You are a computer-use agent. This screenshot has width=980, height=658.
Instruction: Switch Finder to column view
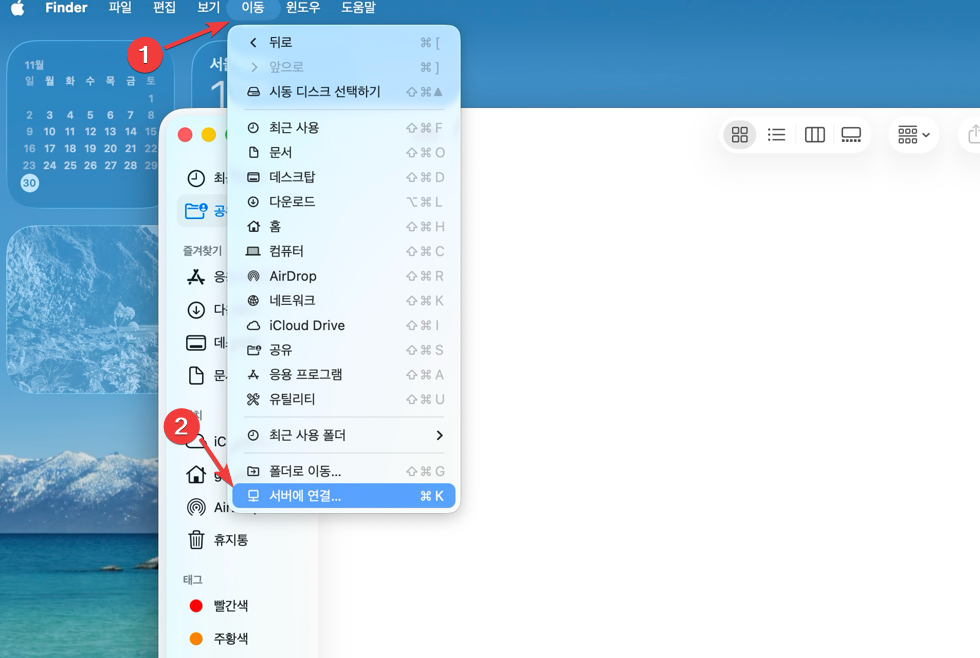point(814,134)
